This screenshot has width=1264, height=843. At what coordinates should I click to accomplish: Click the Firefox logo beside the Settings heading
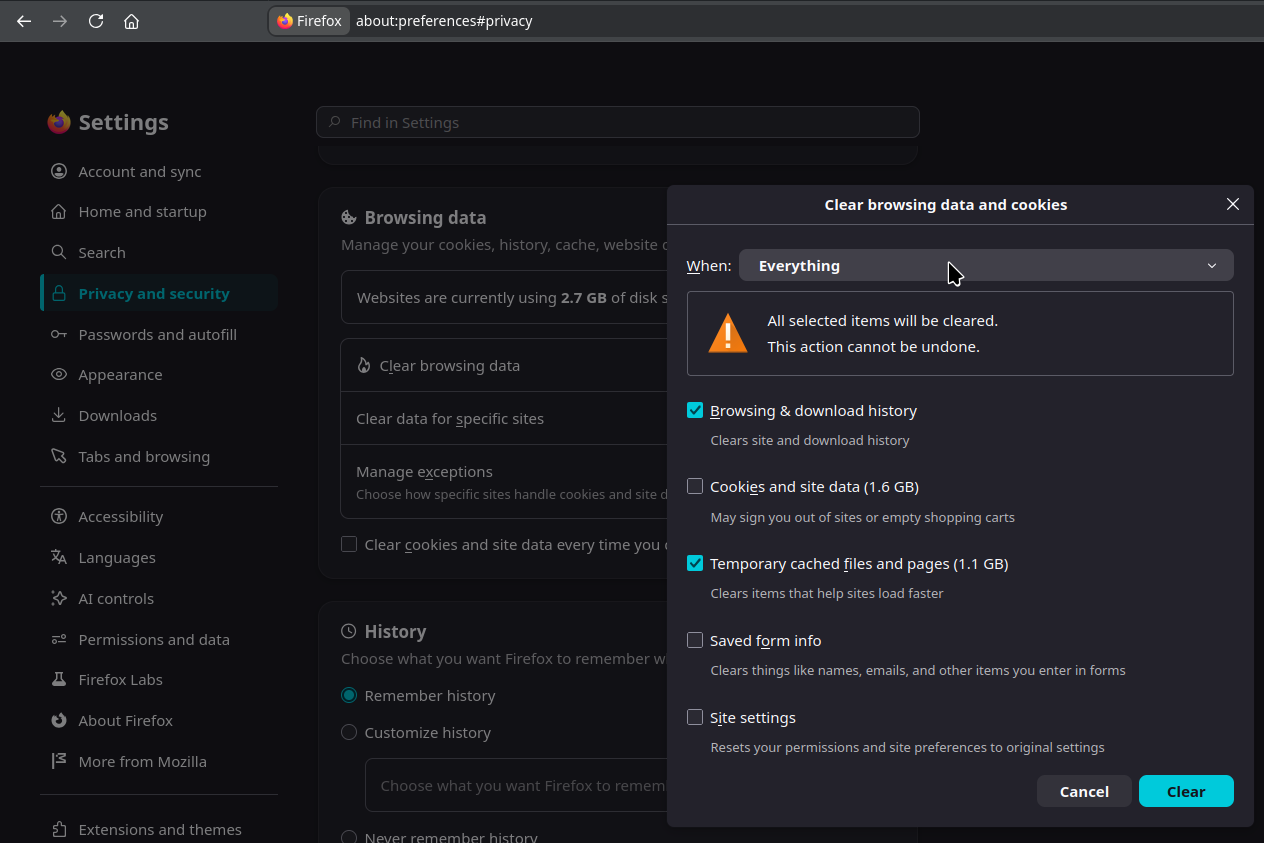(59, 122)
